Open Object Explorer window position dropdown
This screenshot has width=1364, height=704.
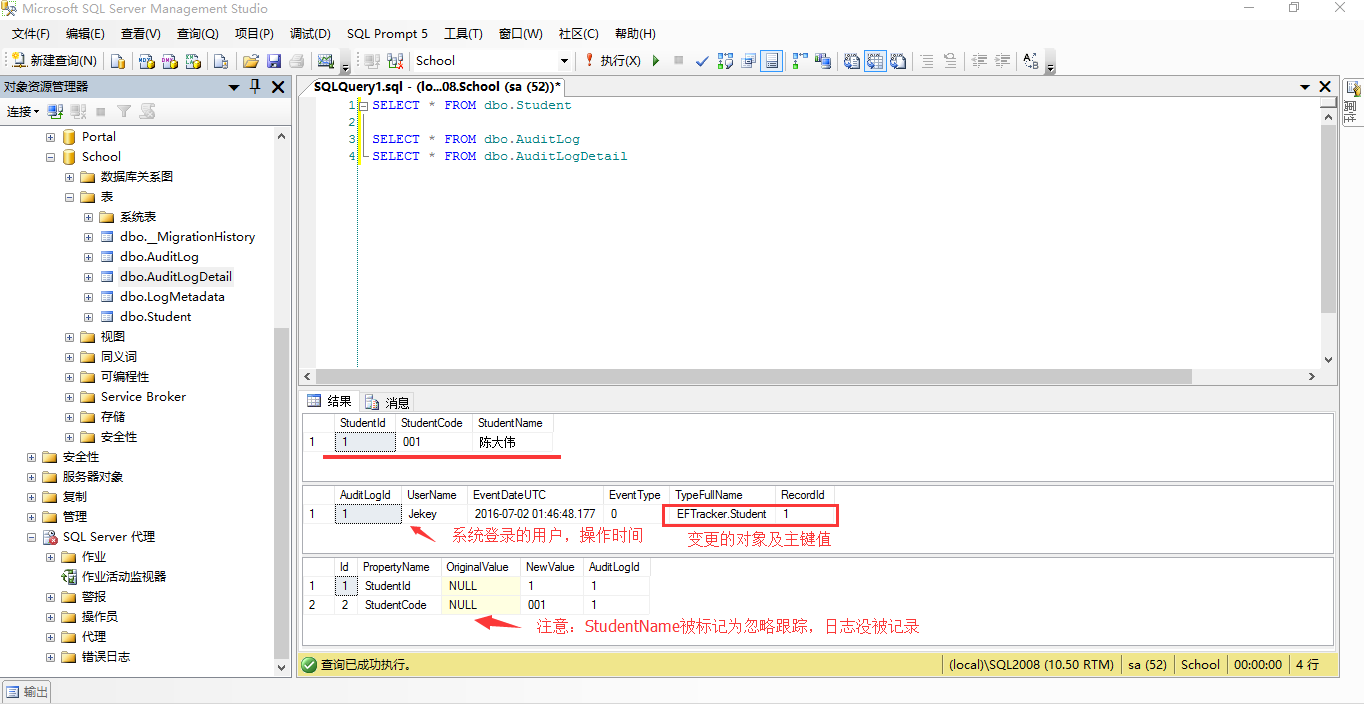(234, 87)
